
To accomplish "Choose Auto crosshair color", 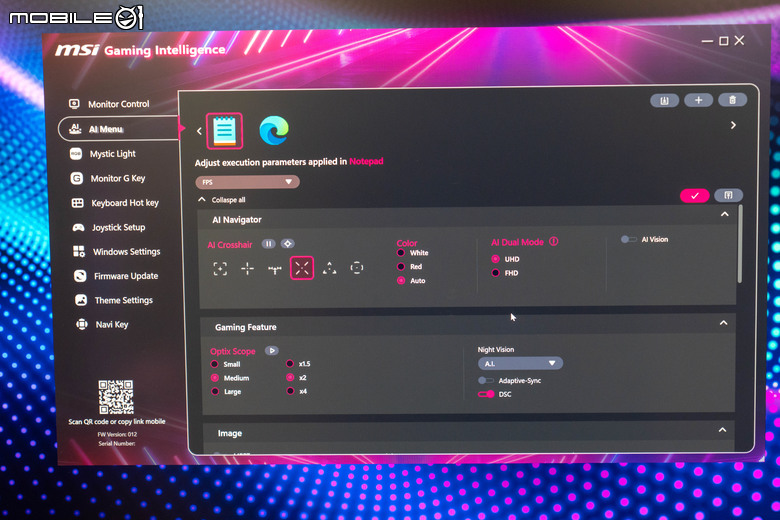I will pos(400,281).
